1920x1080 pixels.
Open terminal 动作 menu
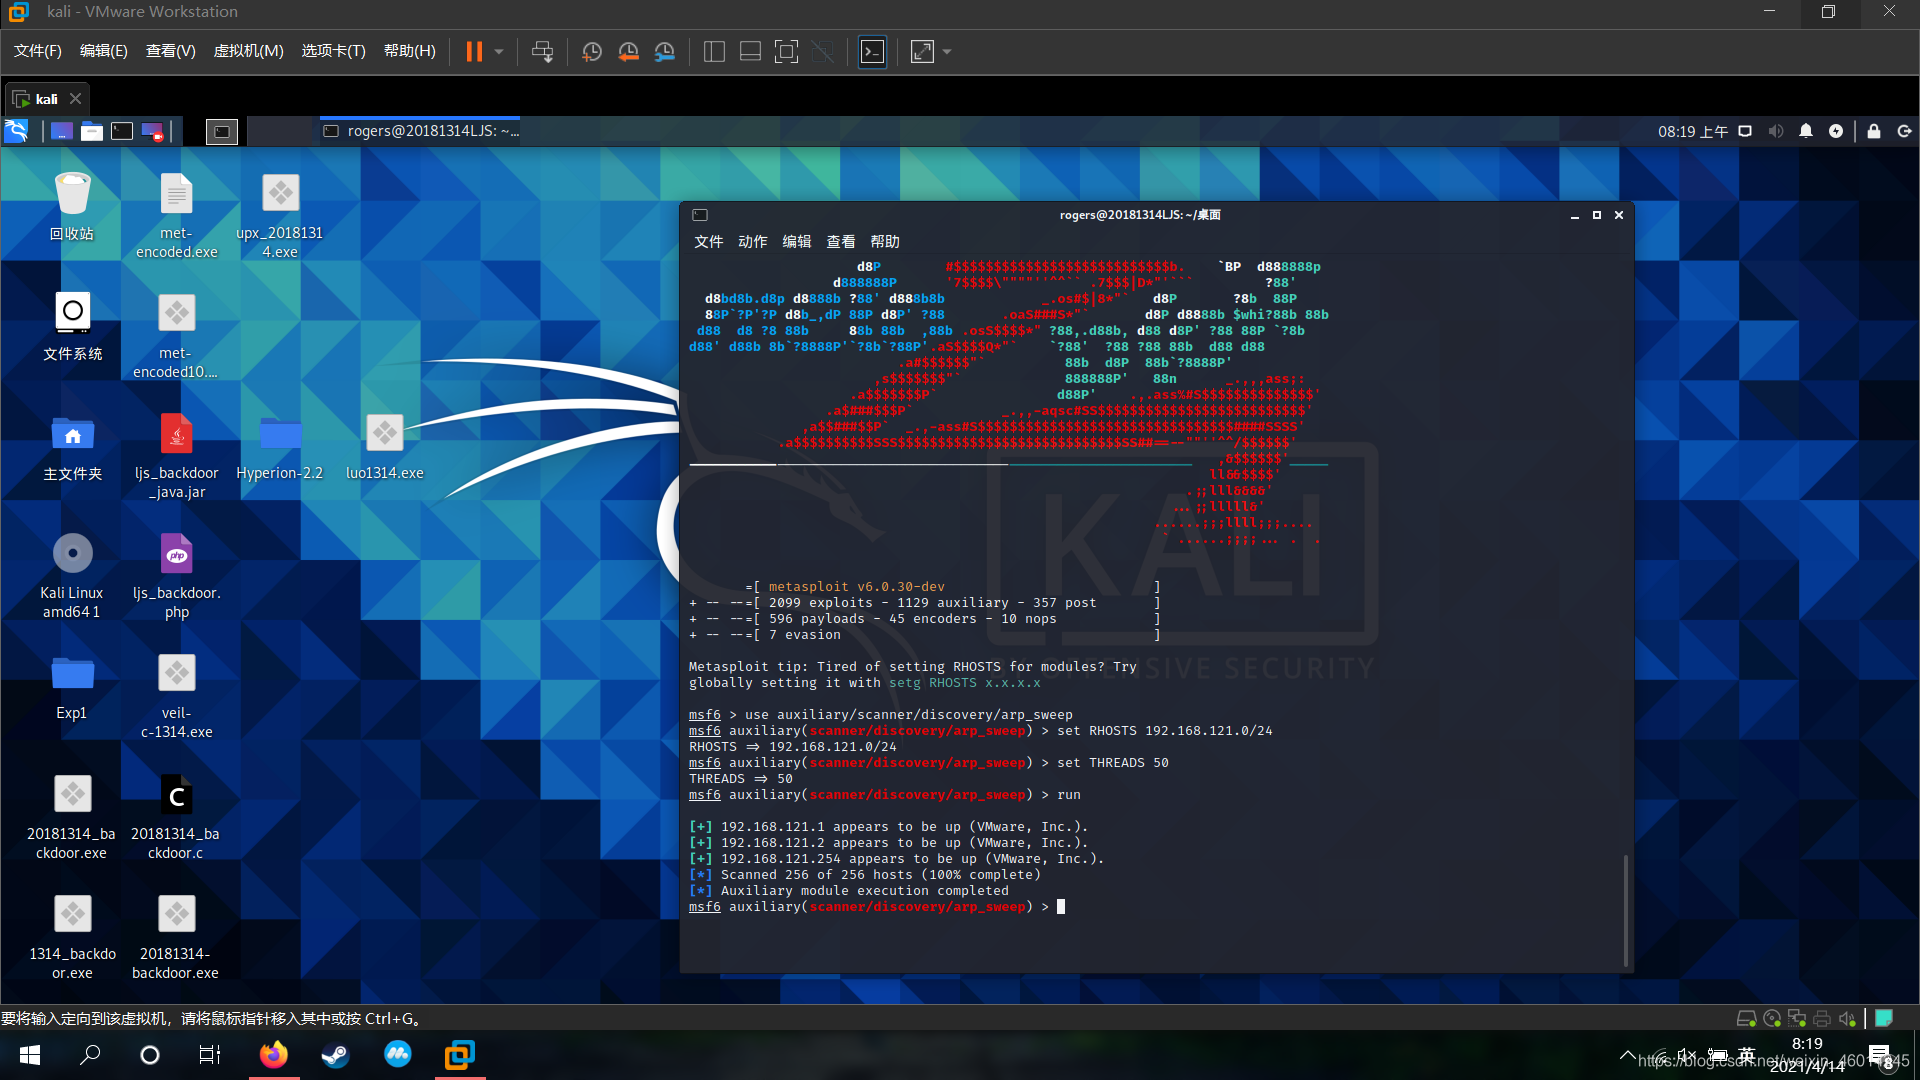[752, 242]
